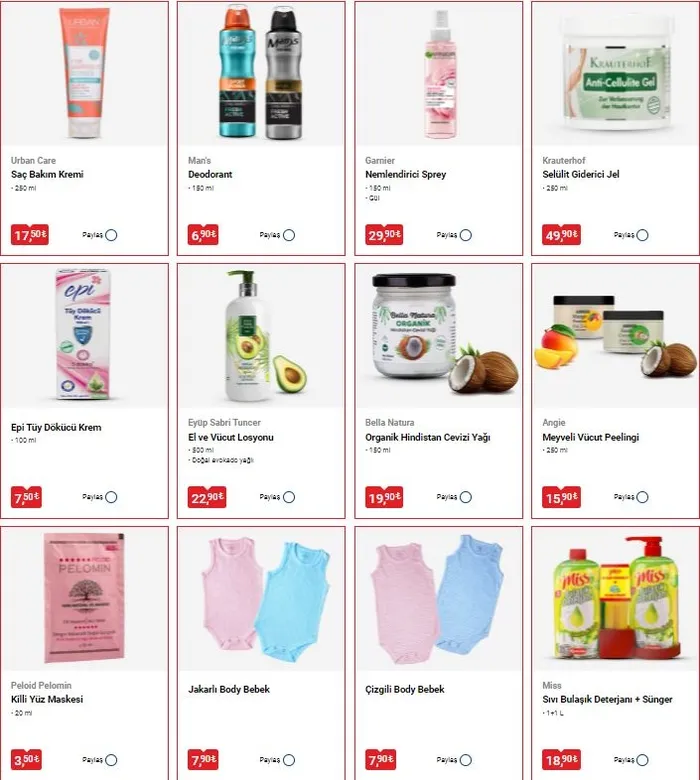Click the 19,90₺ price tag on coconut oil
Screen dimensions: 700x780
384,497
